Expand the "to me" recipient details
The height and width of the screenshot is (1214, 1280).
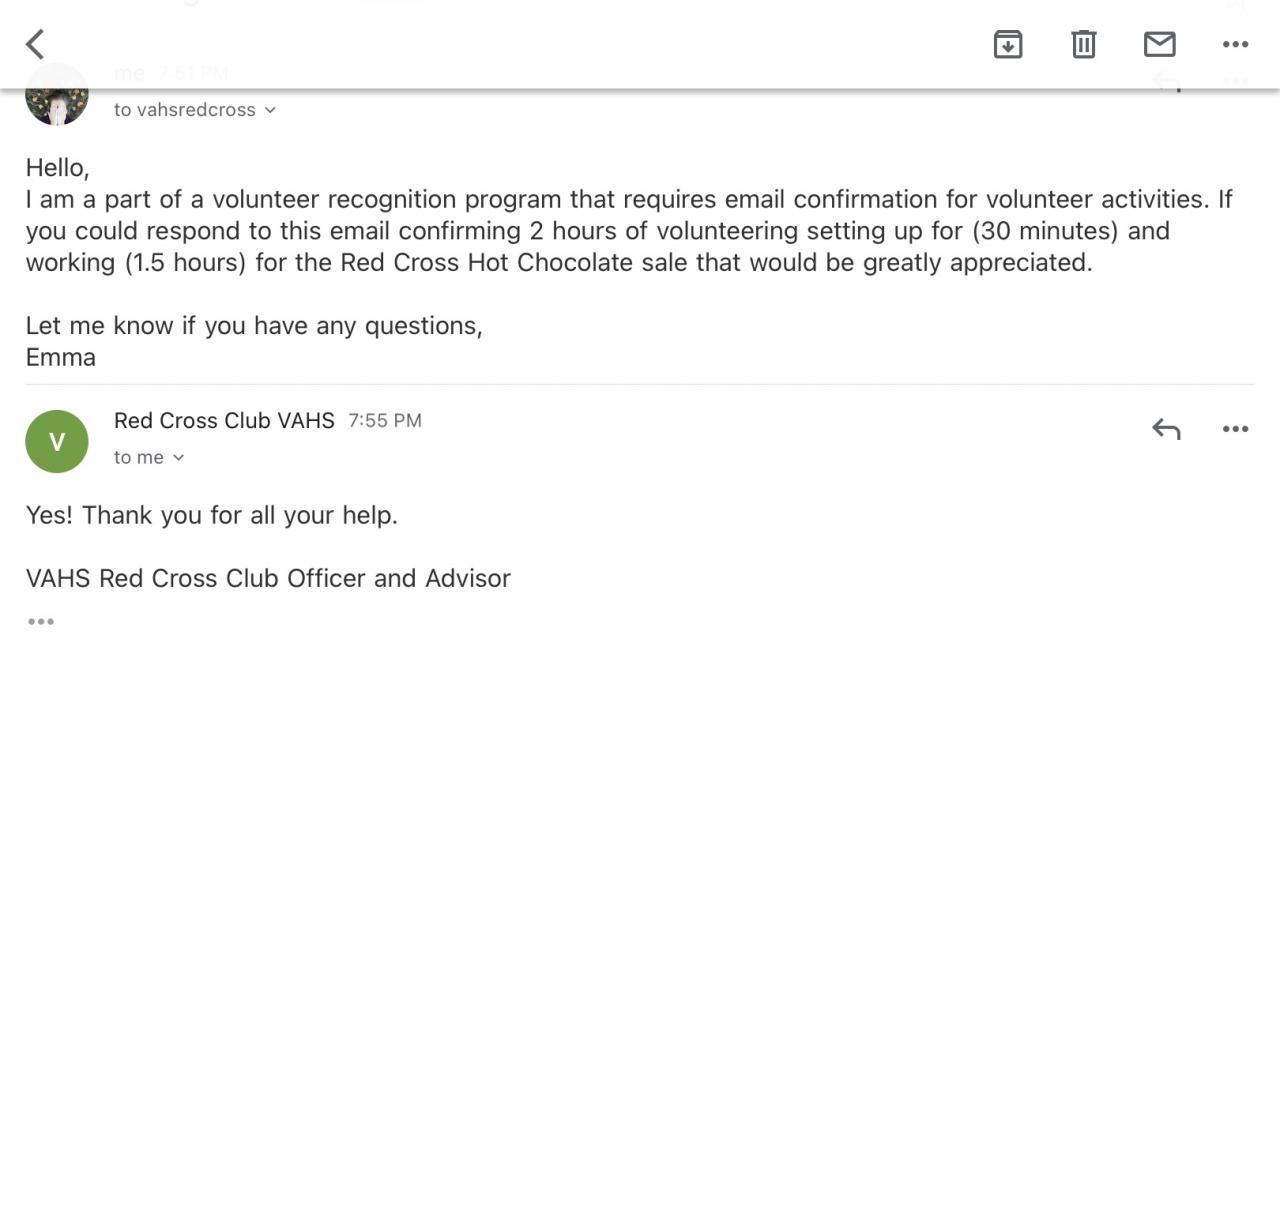coord(149,457)
